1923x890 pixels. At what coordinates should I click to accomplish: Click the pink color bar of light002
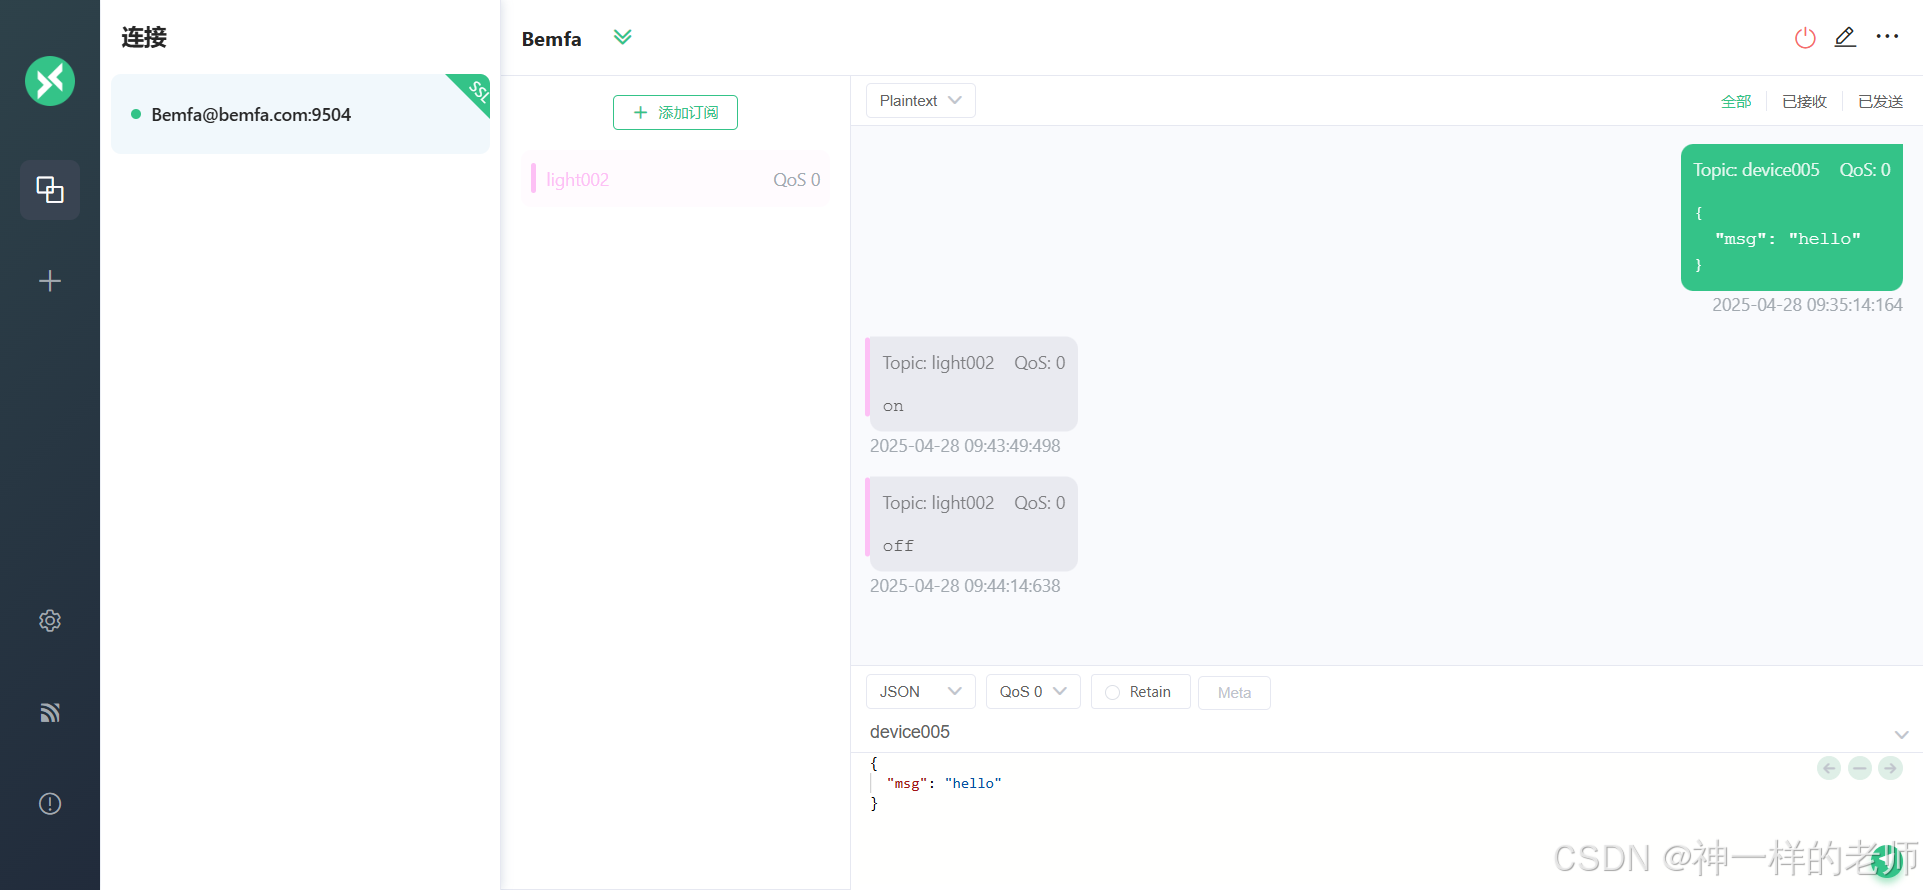pos(533,179)
